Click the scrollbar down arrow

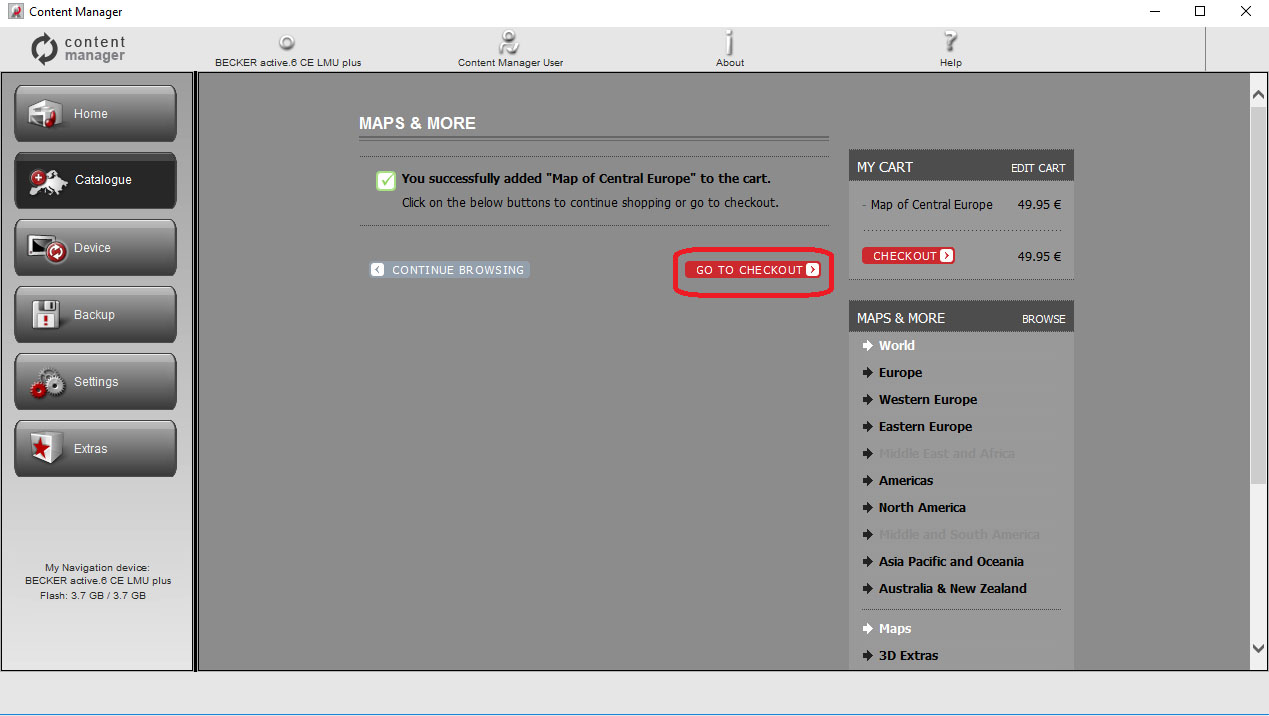(x=1258, y=648)
